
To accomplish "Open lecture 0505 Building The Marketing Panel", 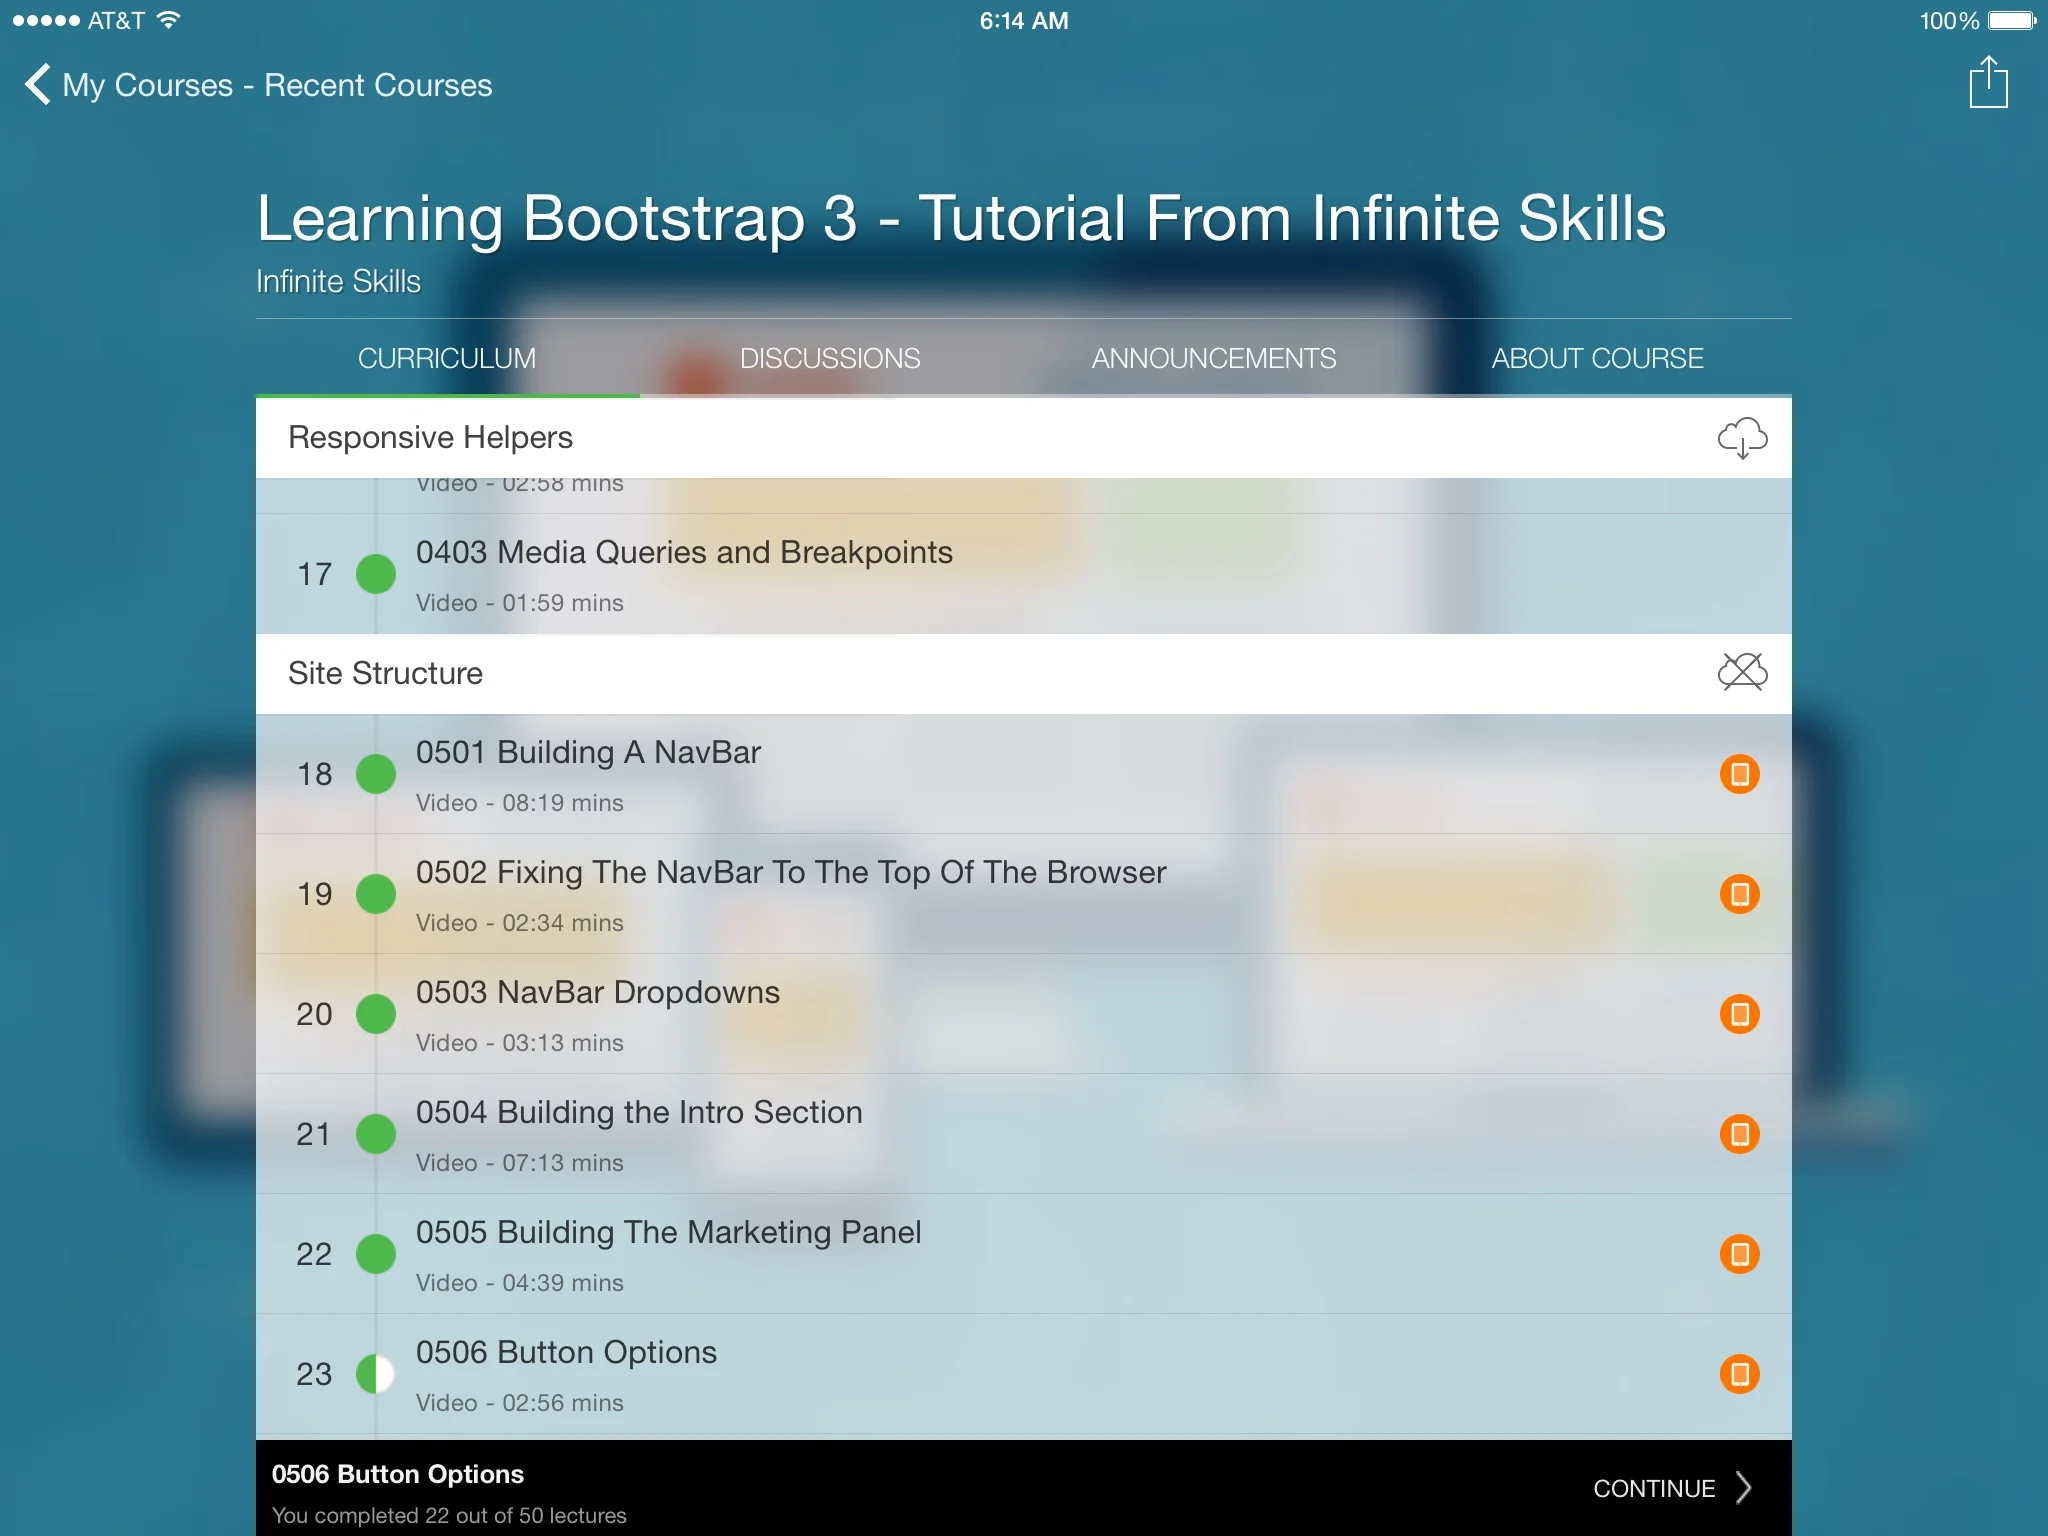I will point(1024,1254).
